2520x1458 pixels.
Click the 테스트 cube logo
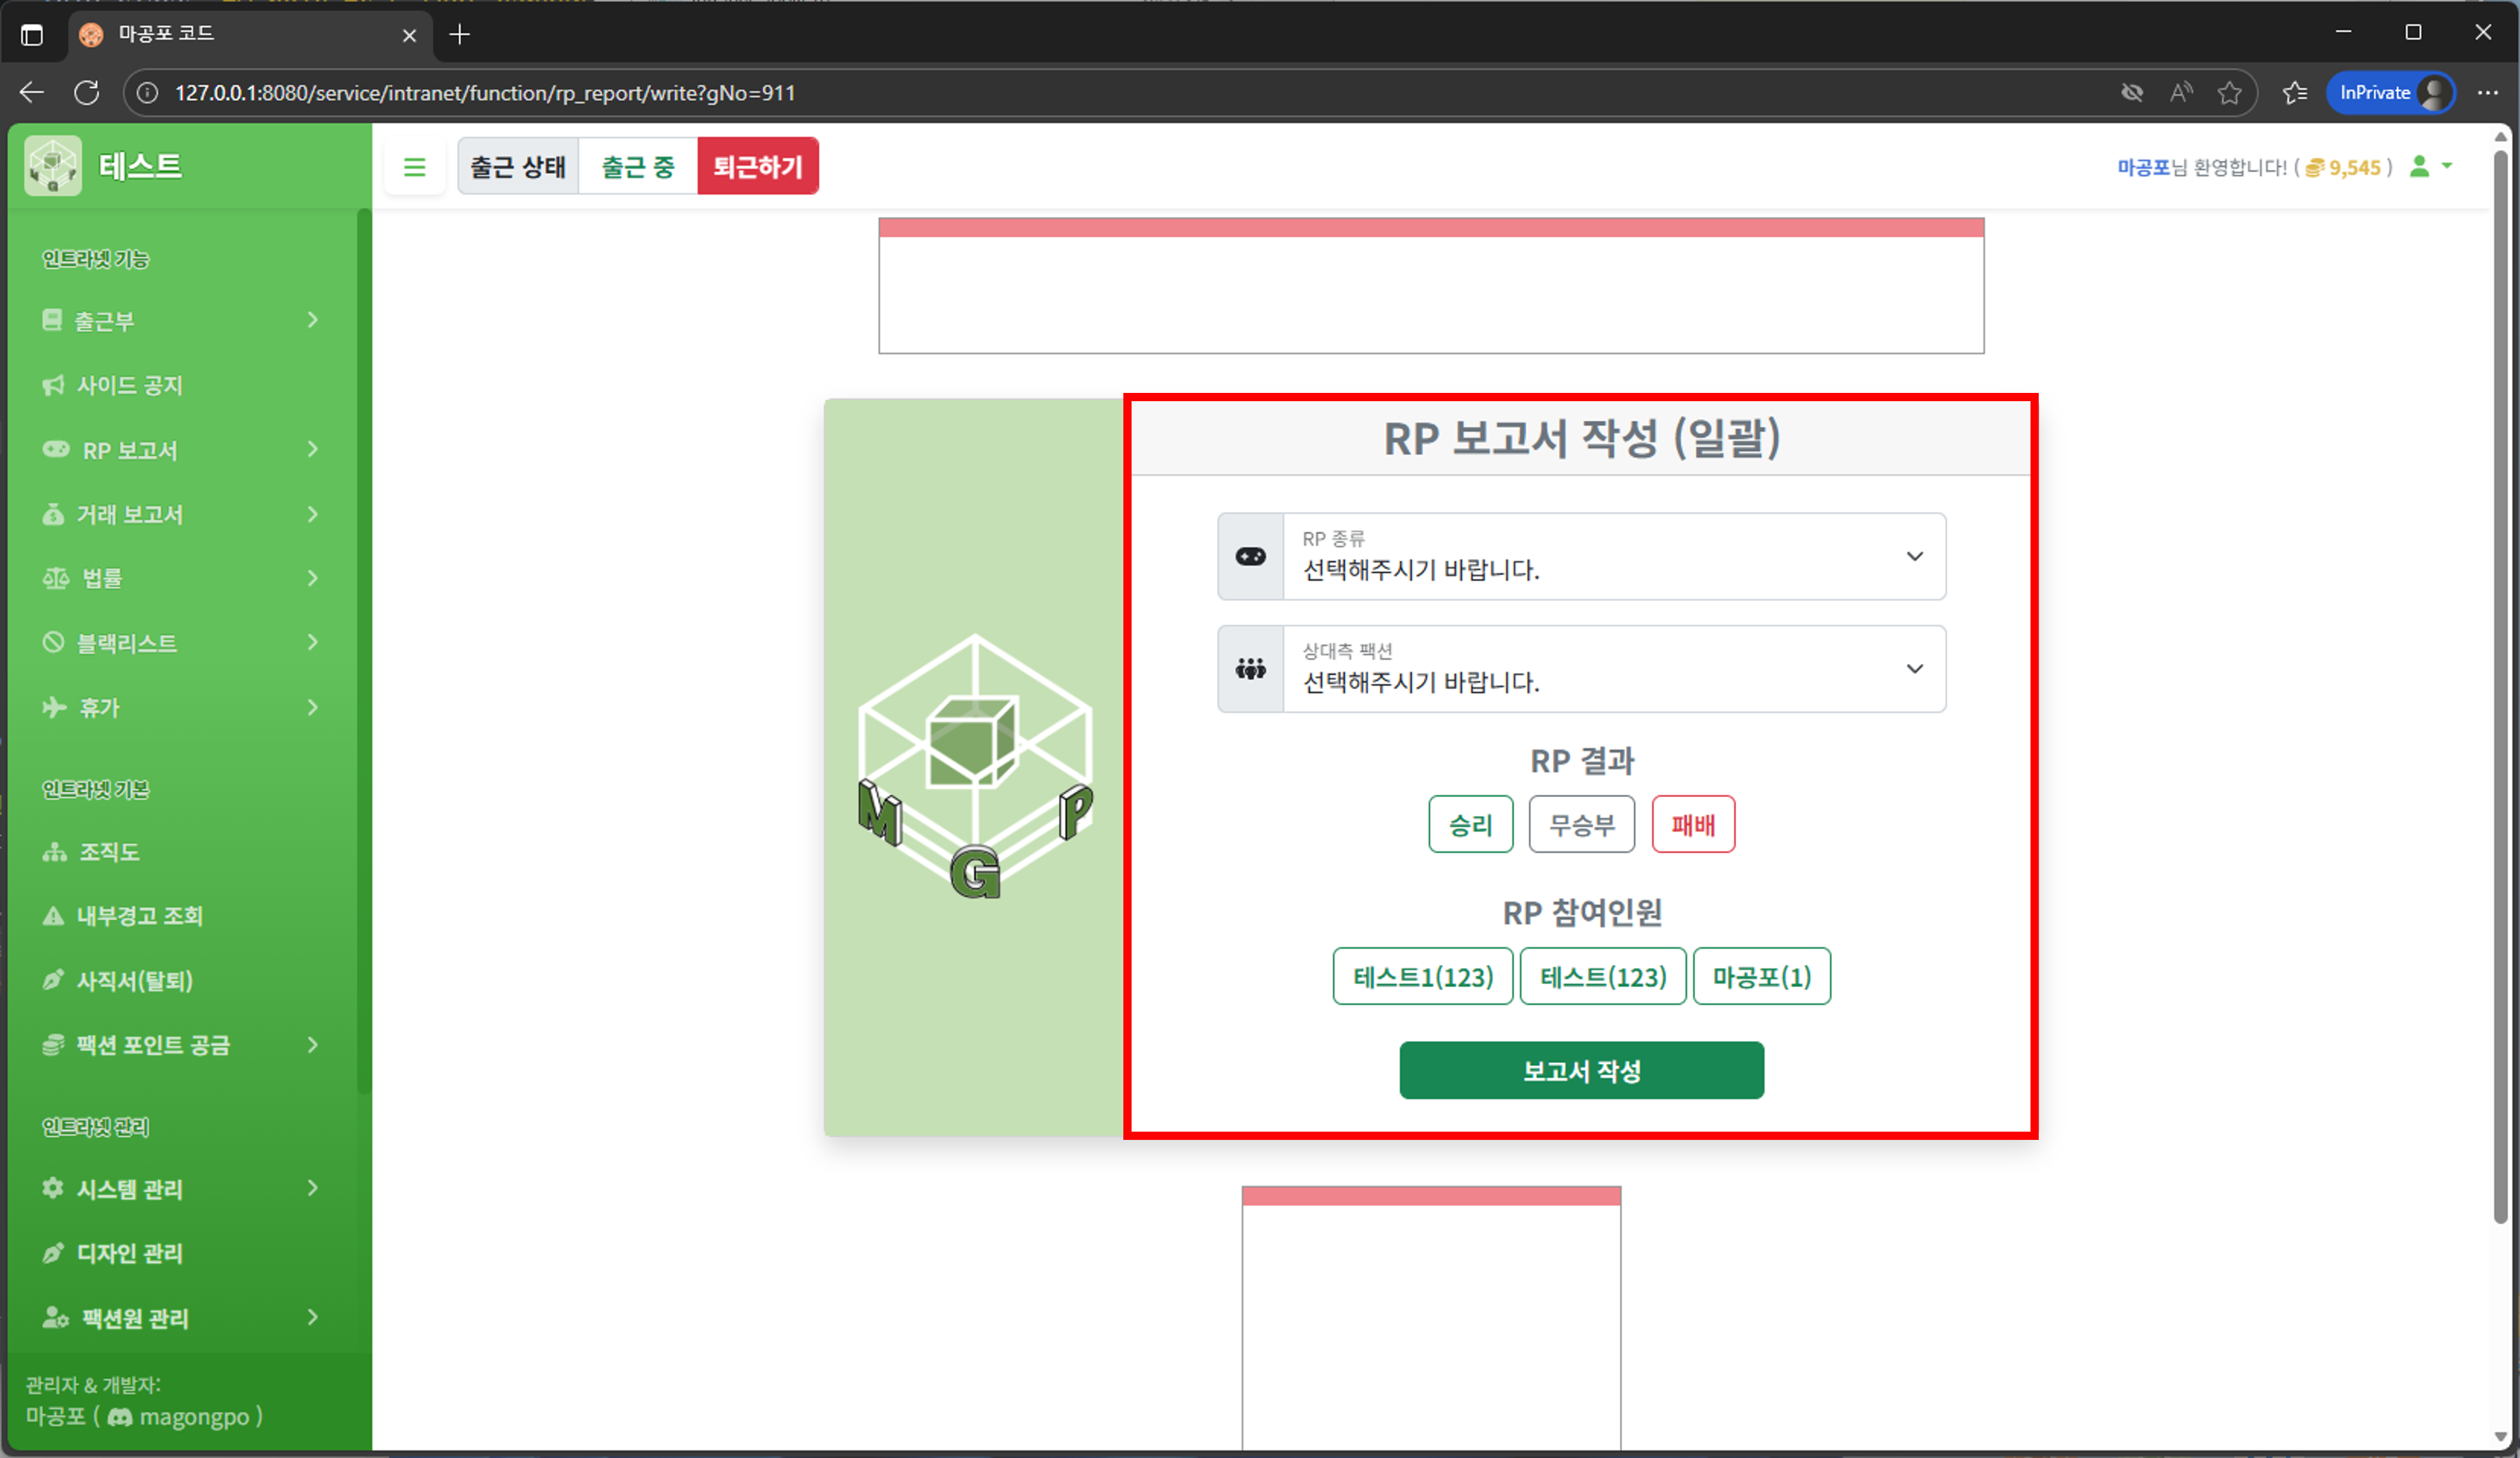pos(52,165)
